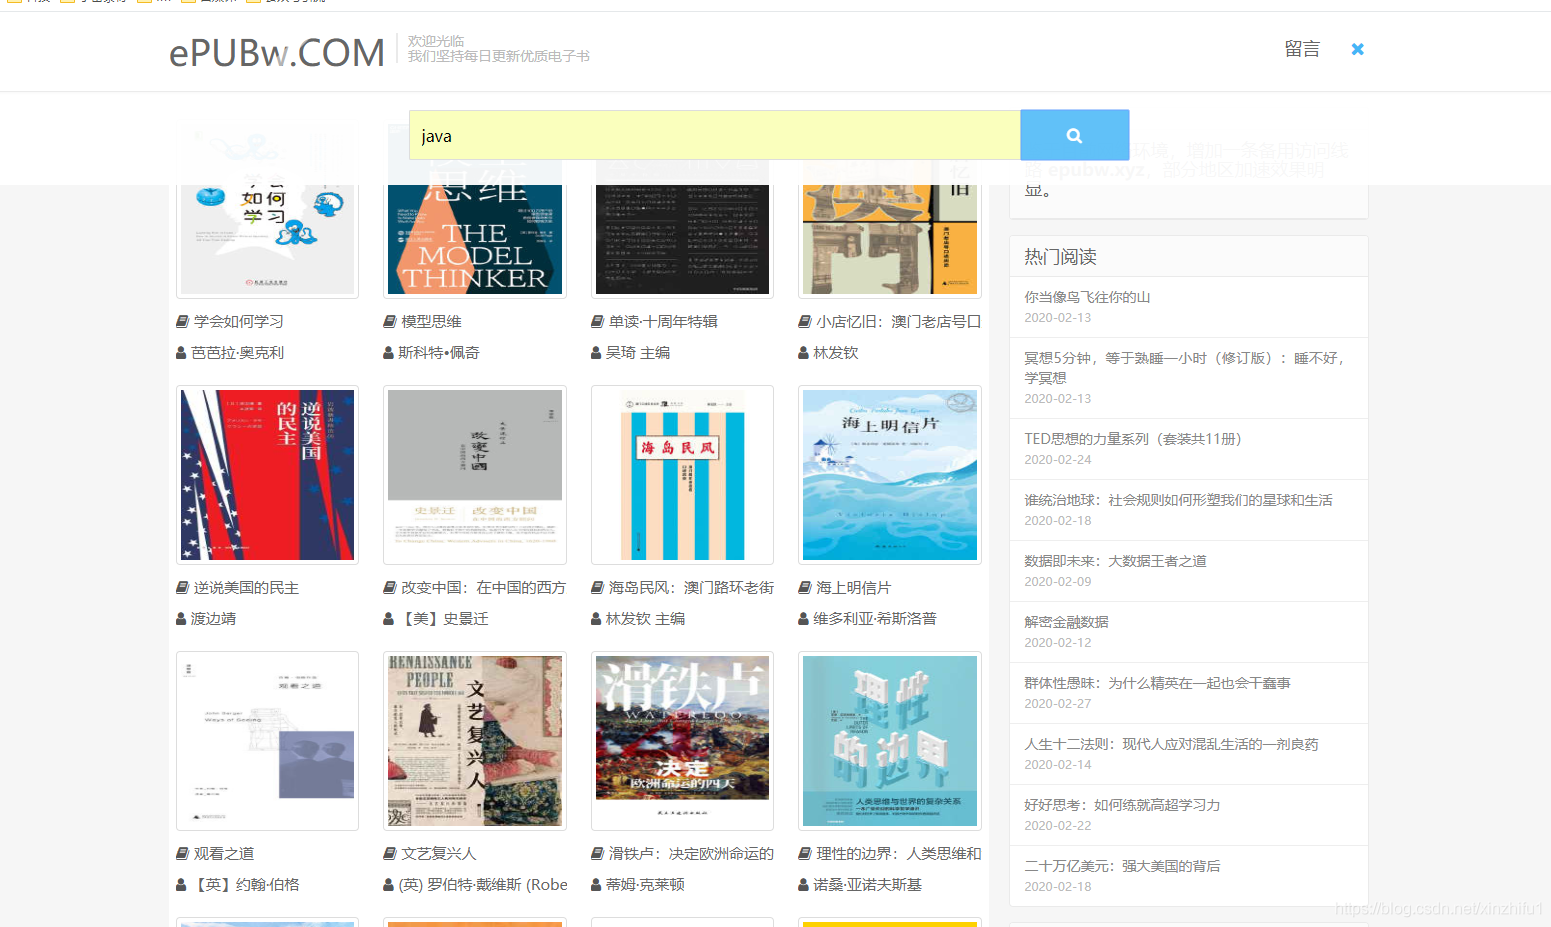Click the author icon beside 斯科特•佩奇
Viewport: 1551px width, 927px height.
click(388, 353)
